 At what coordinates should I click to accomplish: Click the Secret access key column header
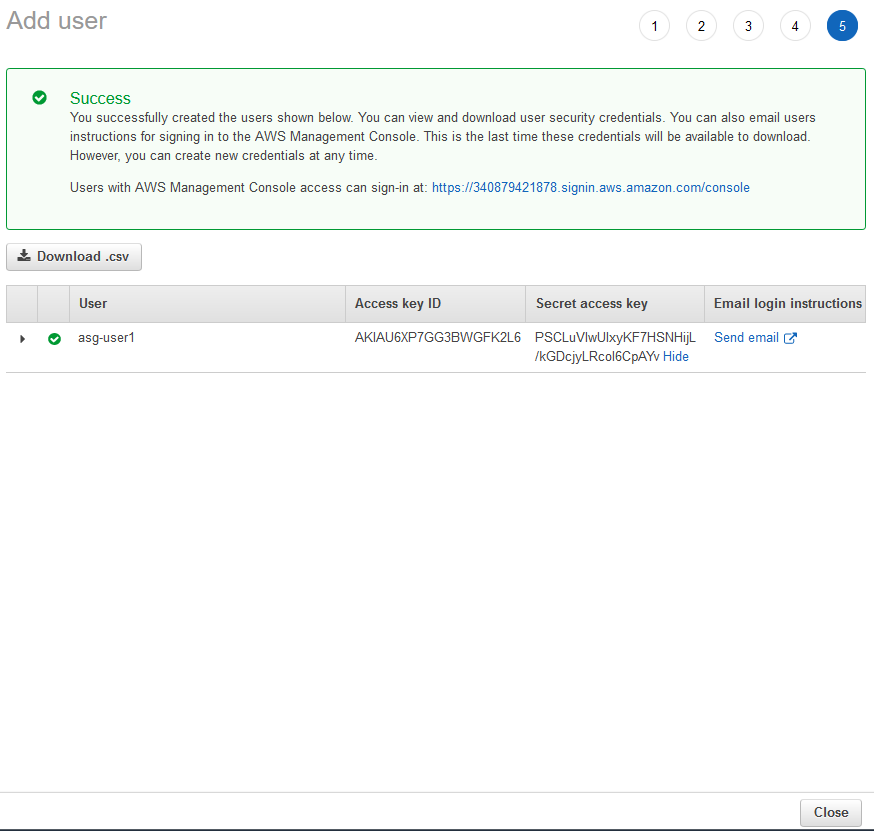(x=591, y=304)
